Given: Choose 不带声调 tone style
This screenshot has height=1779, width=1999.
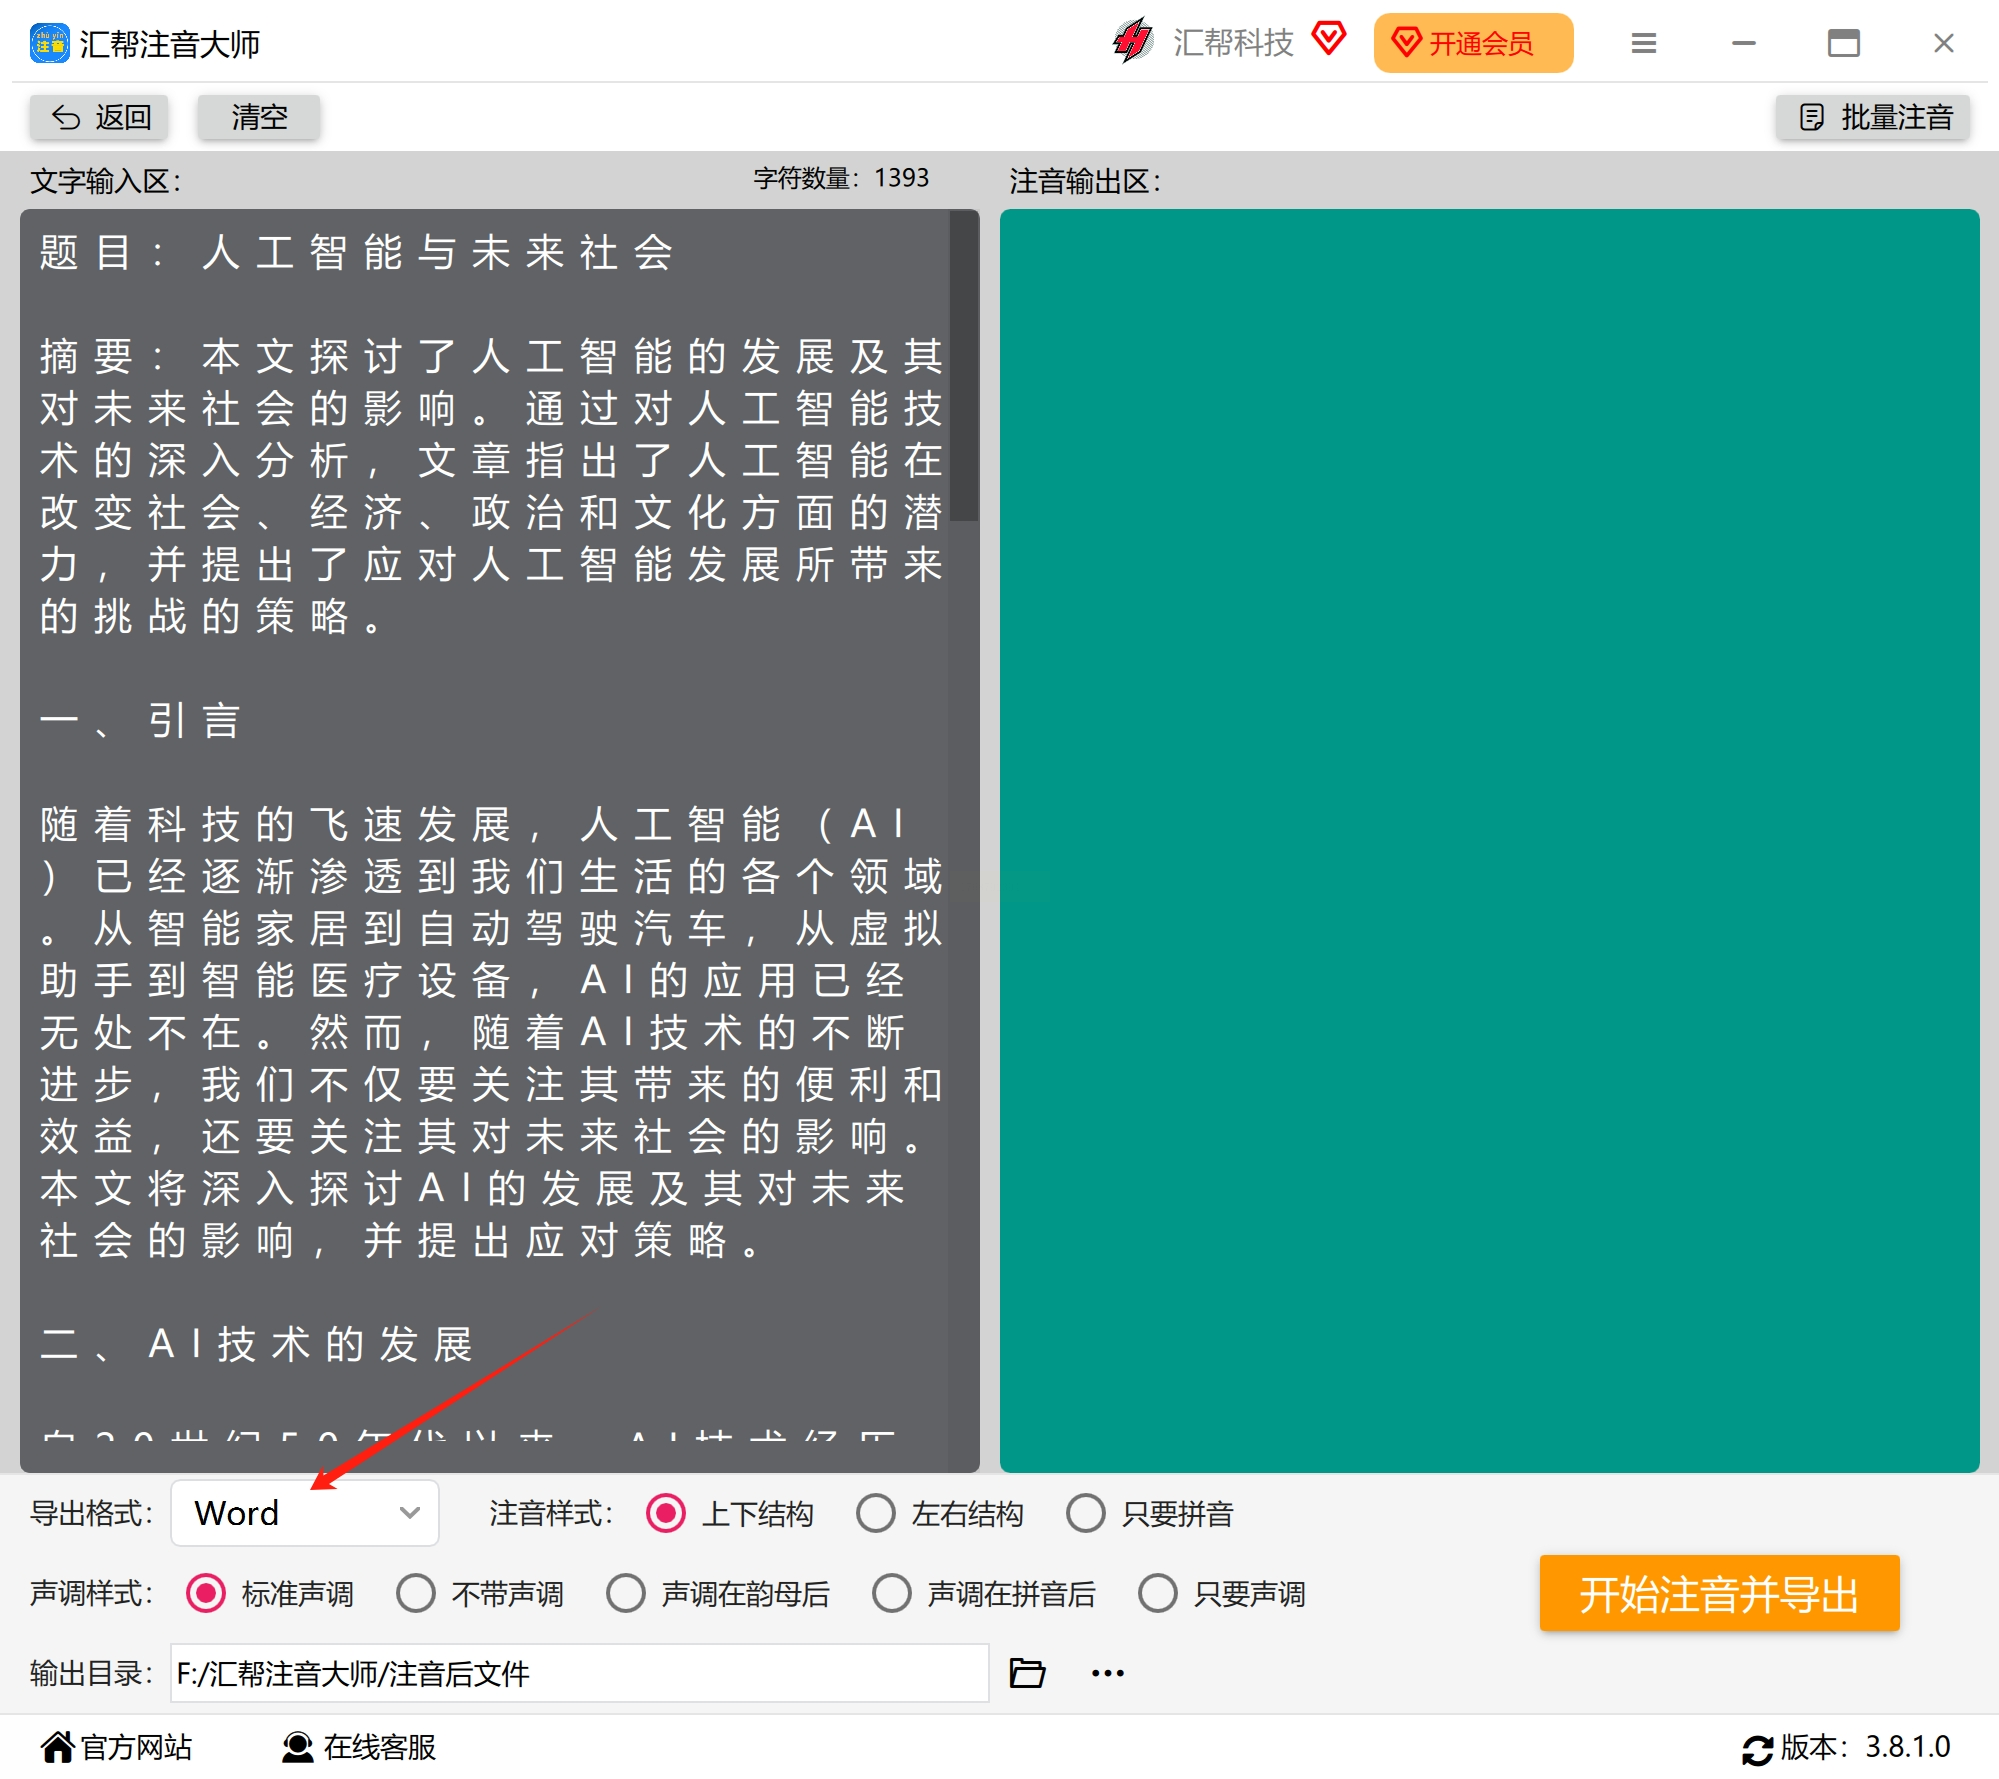Looking at the screenshot, I should (416, 1593).
